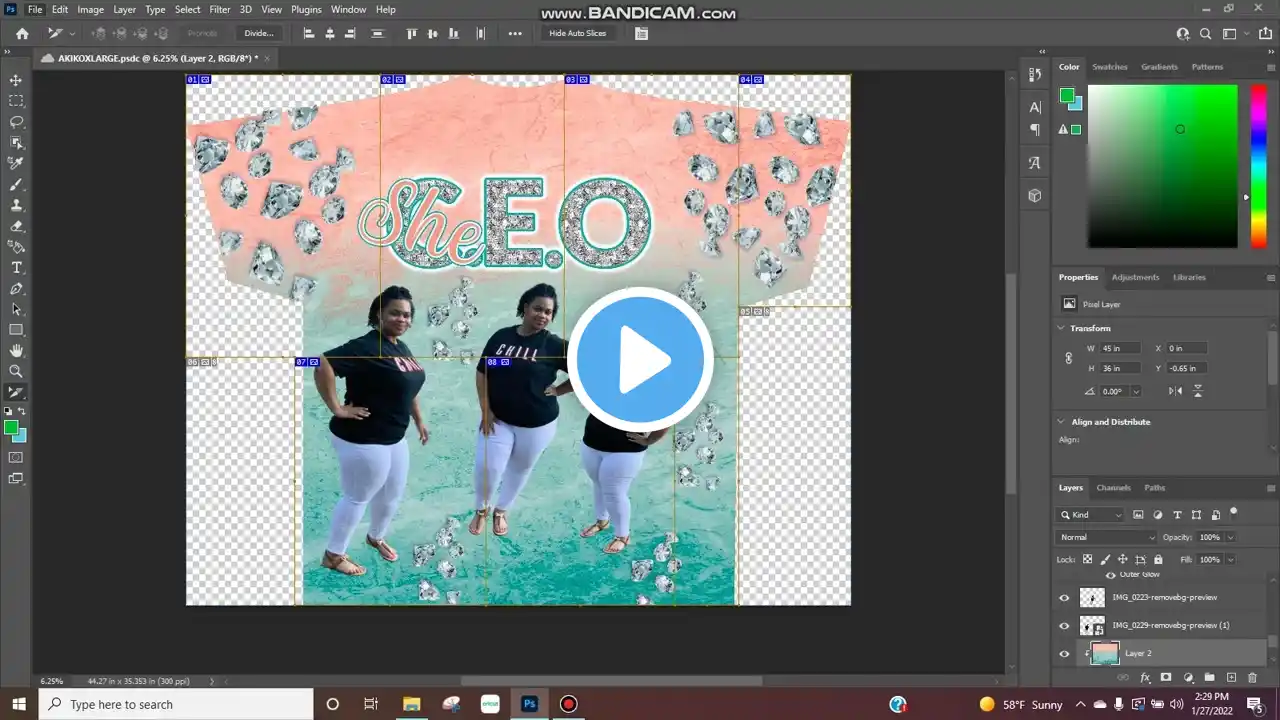This screenshot has height=720, width=1280.
Task: Select the Hand tool
Action: (x=16, y=350)
